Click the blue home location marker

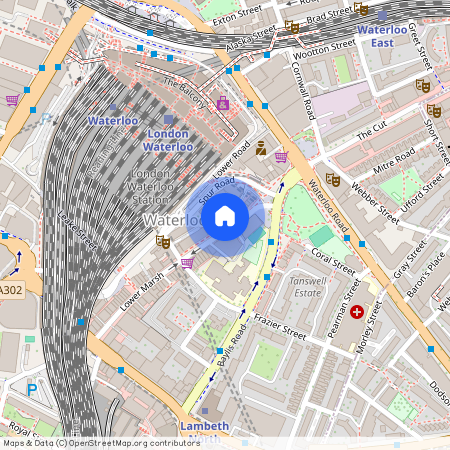coord(225,217)
